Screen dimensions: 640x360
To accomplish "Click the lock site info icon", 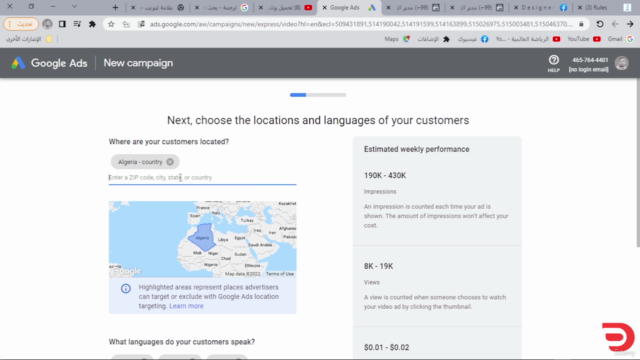I will pyautogui.click(x=581, y=24).
